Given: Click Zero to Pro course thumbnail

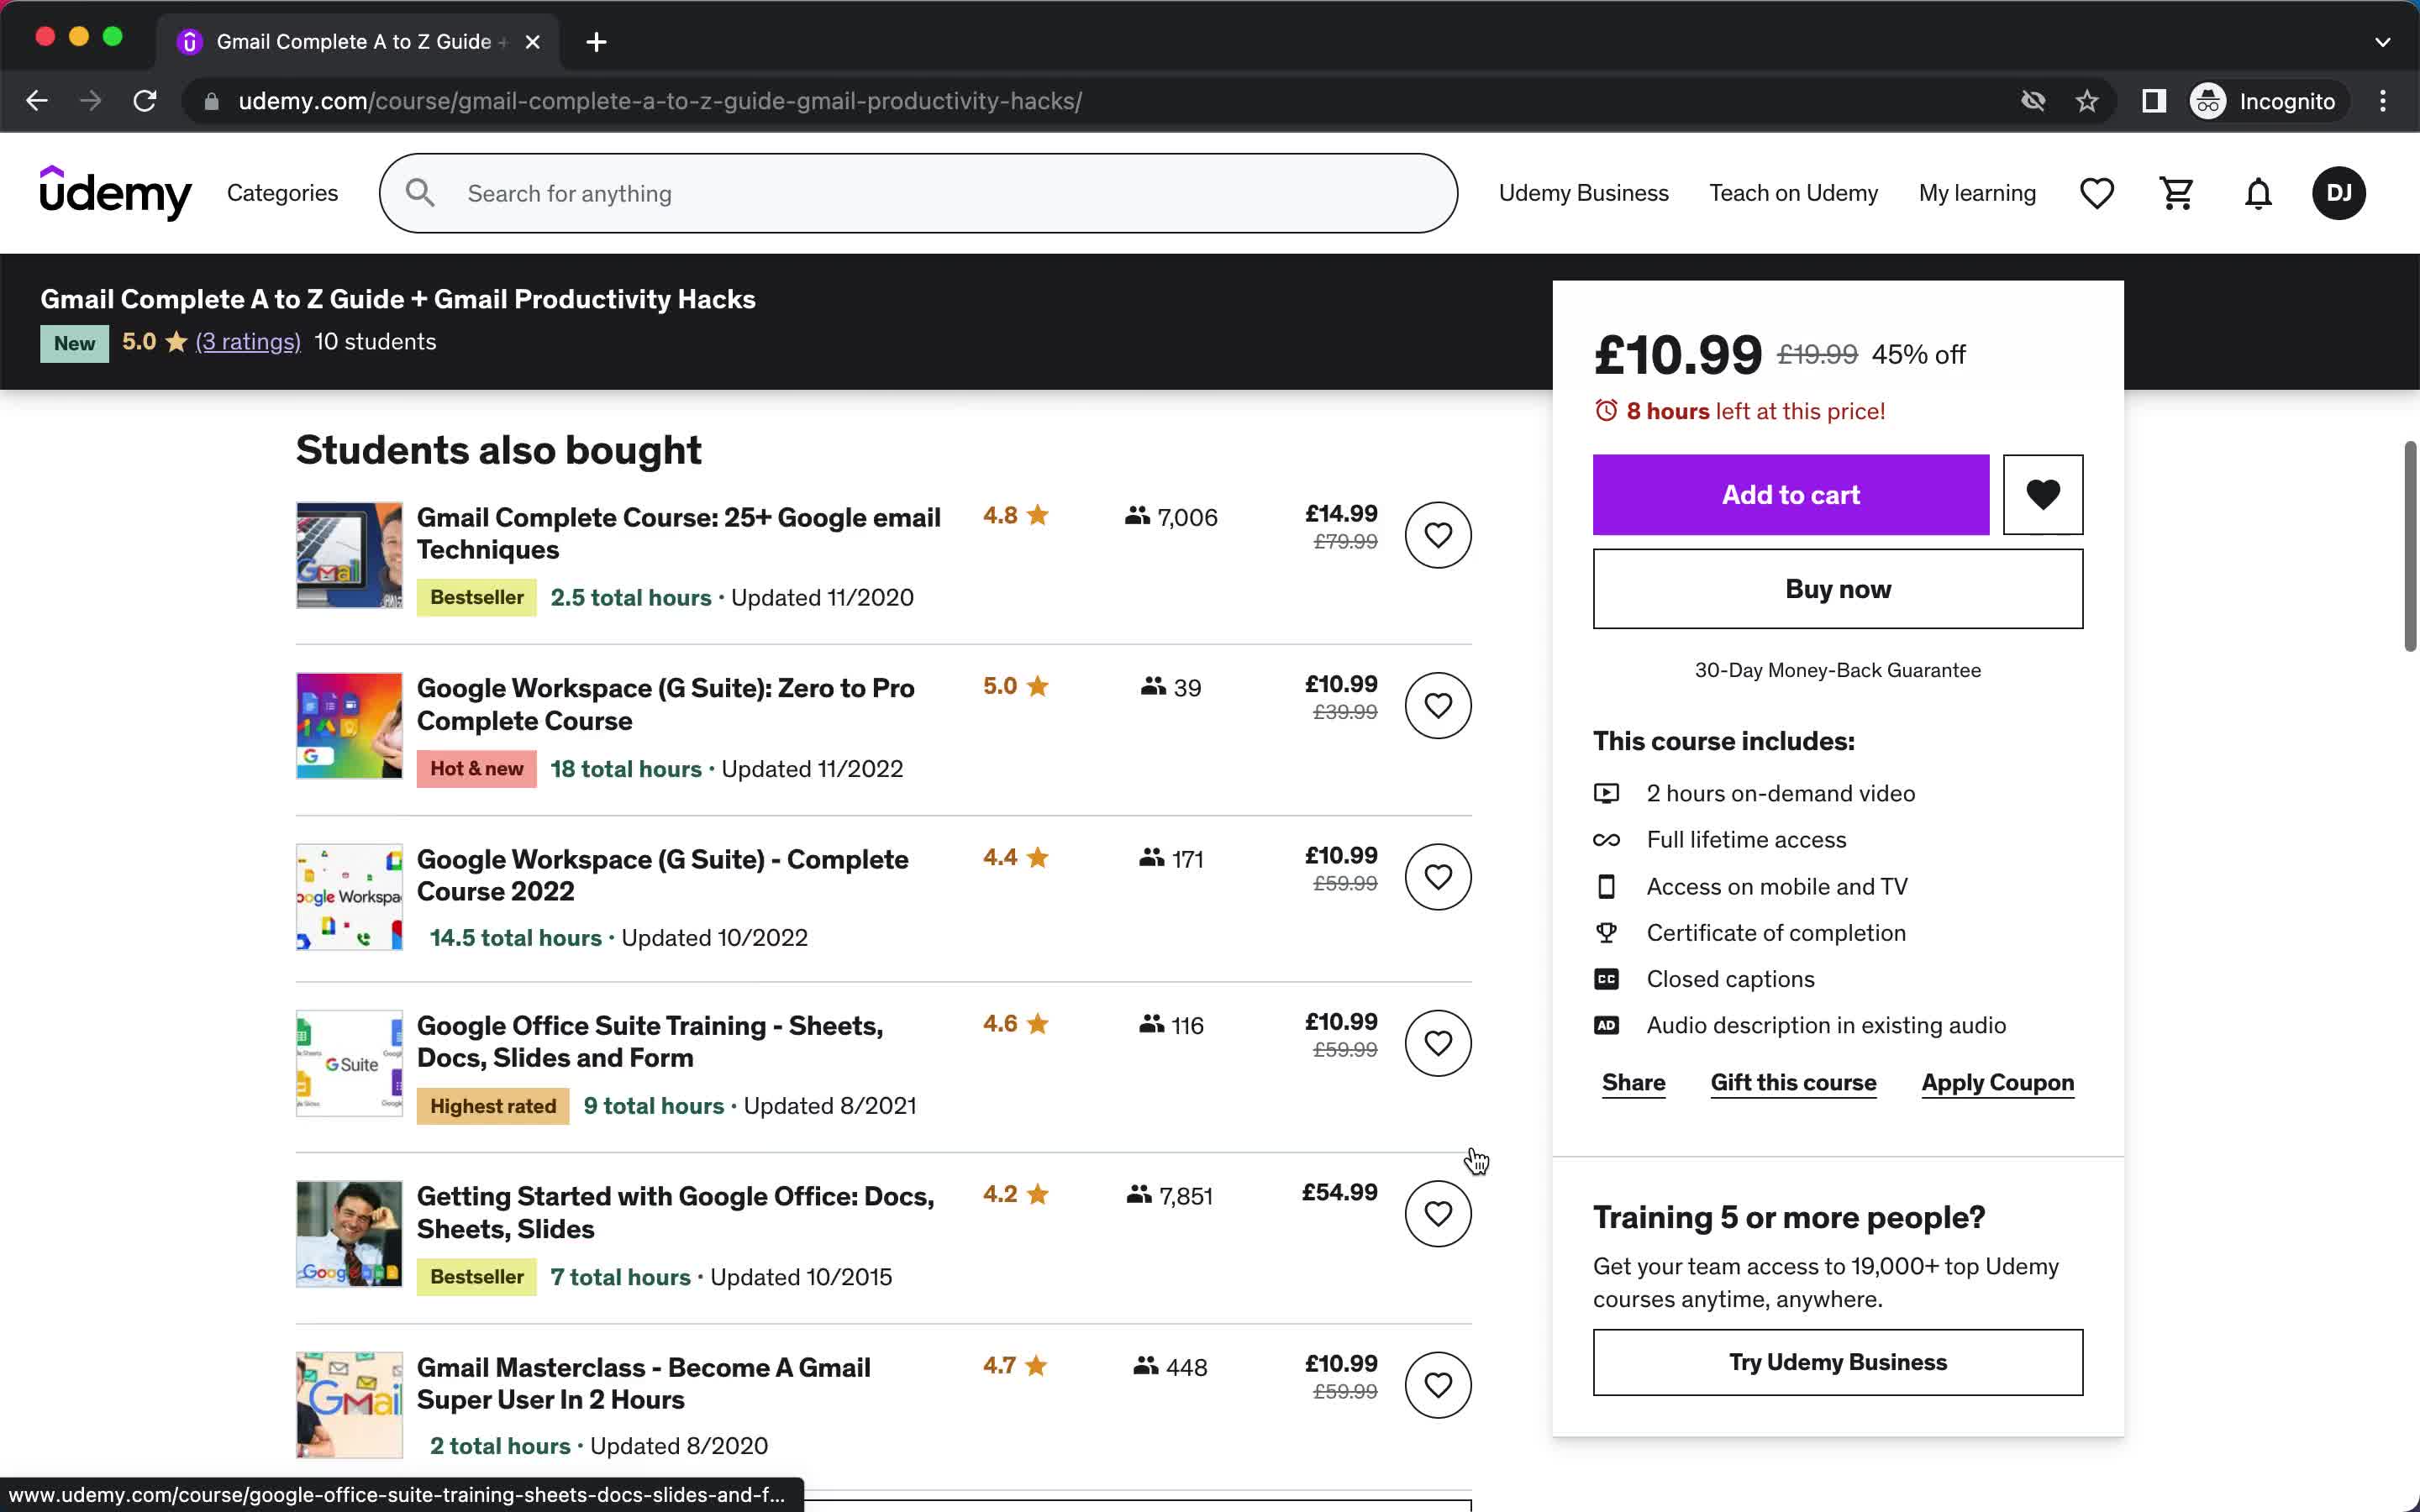Looking at the screenshot, I should (x=349, y=726).
